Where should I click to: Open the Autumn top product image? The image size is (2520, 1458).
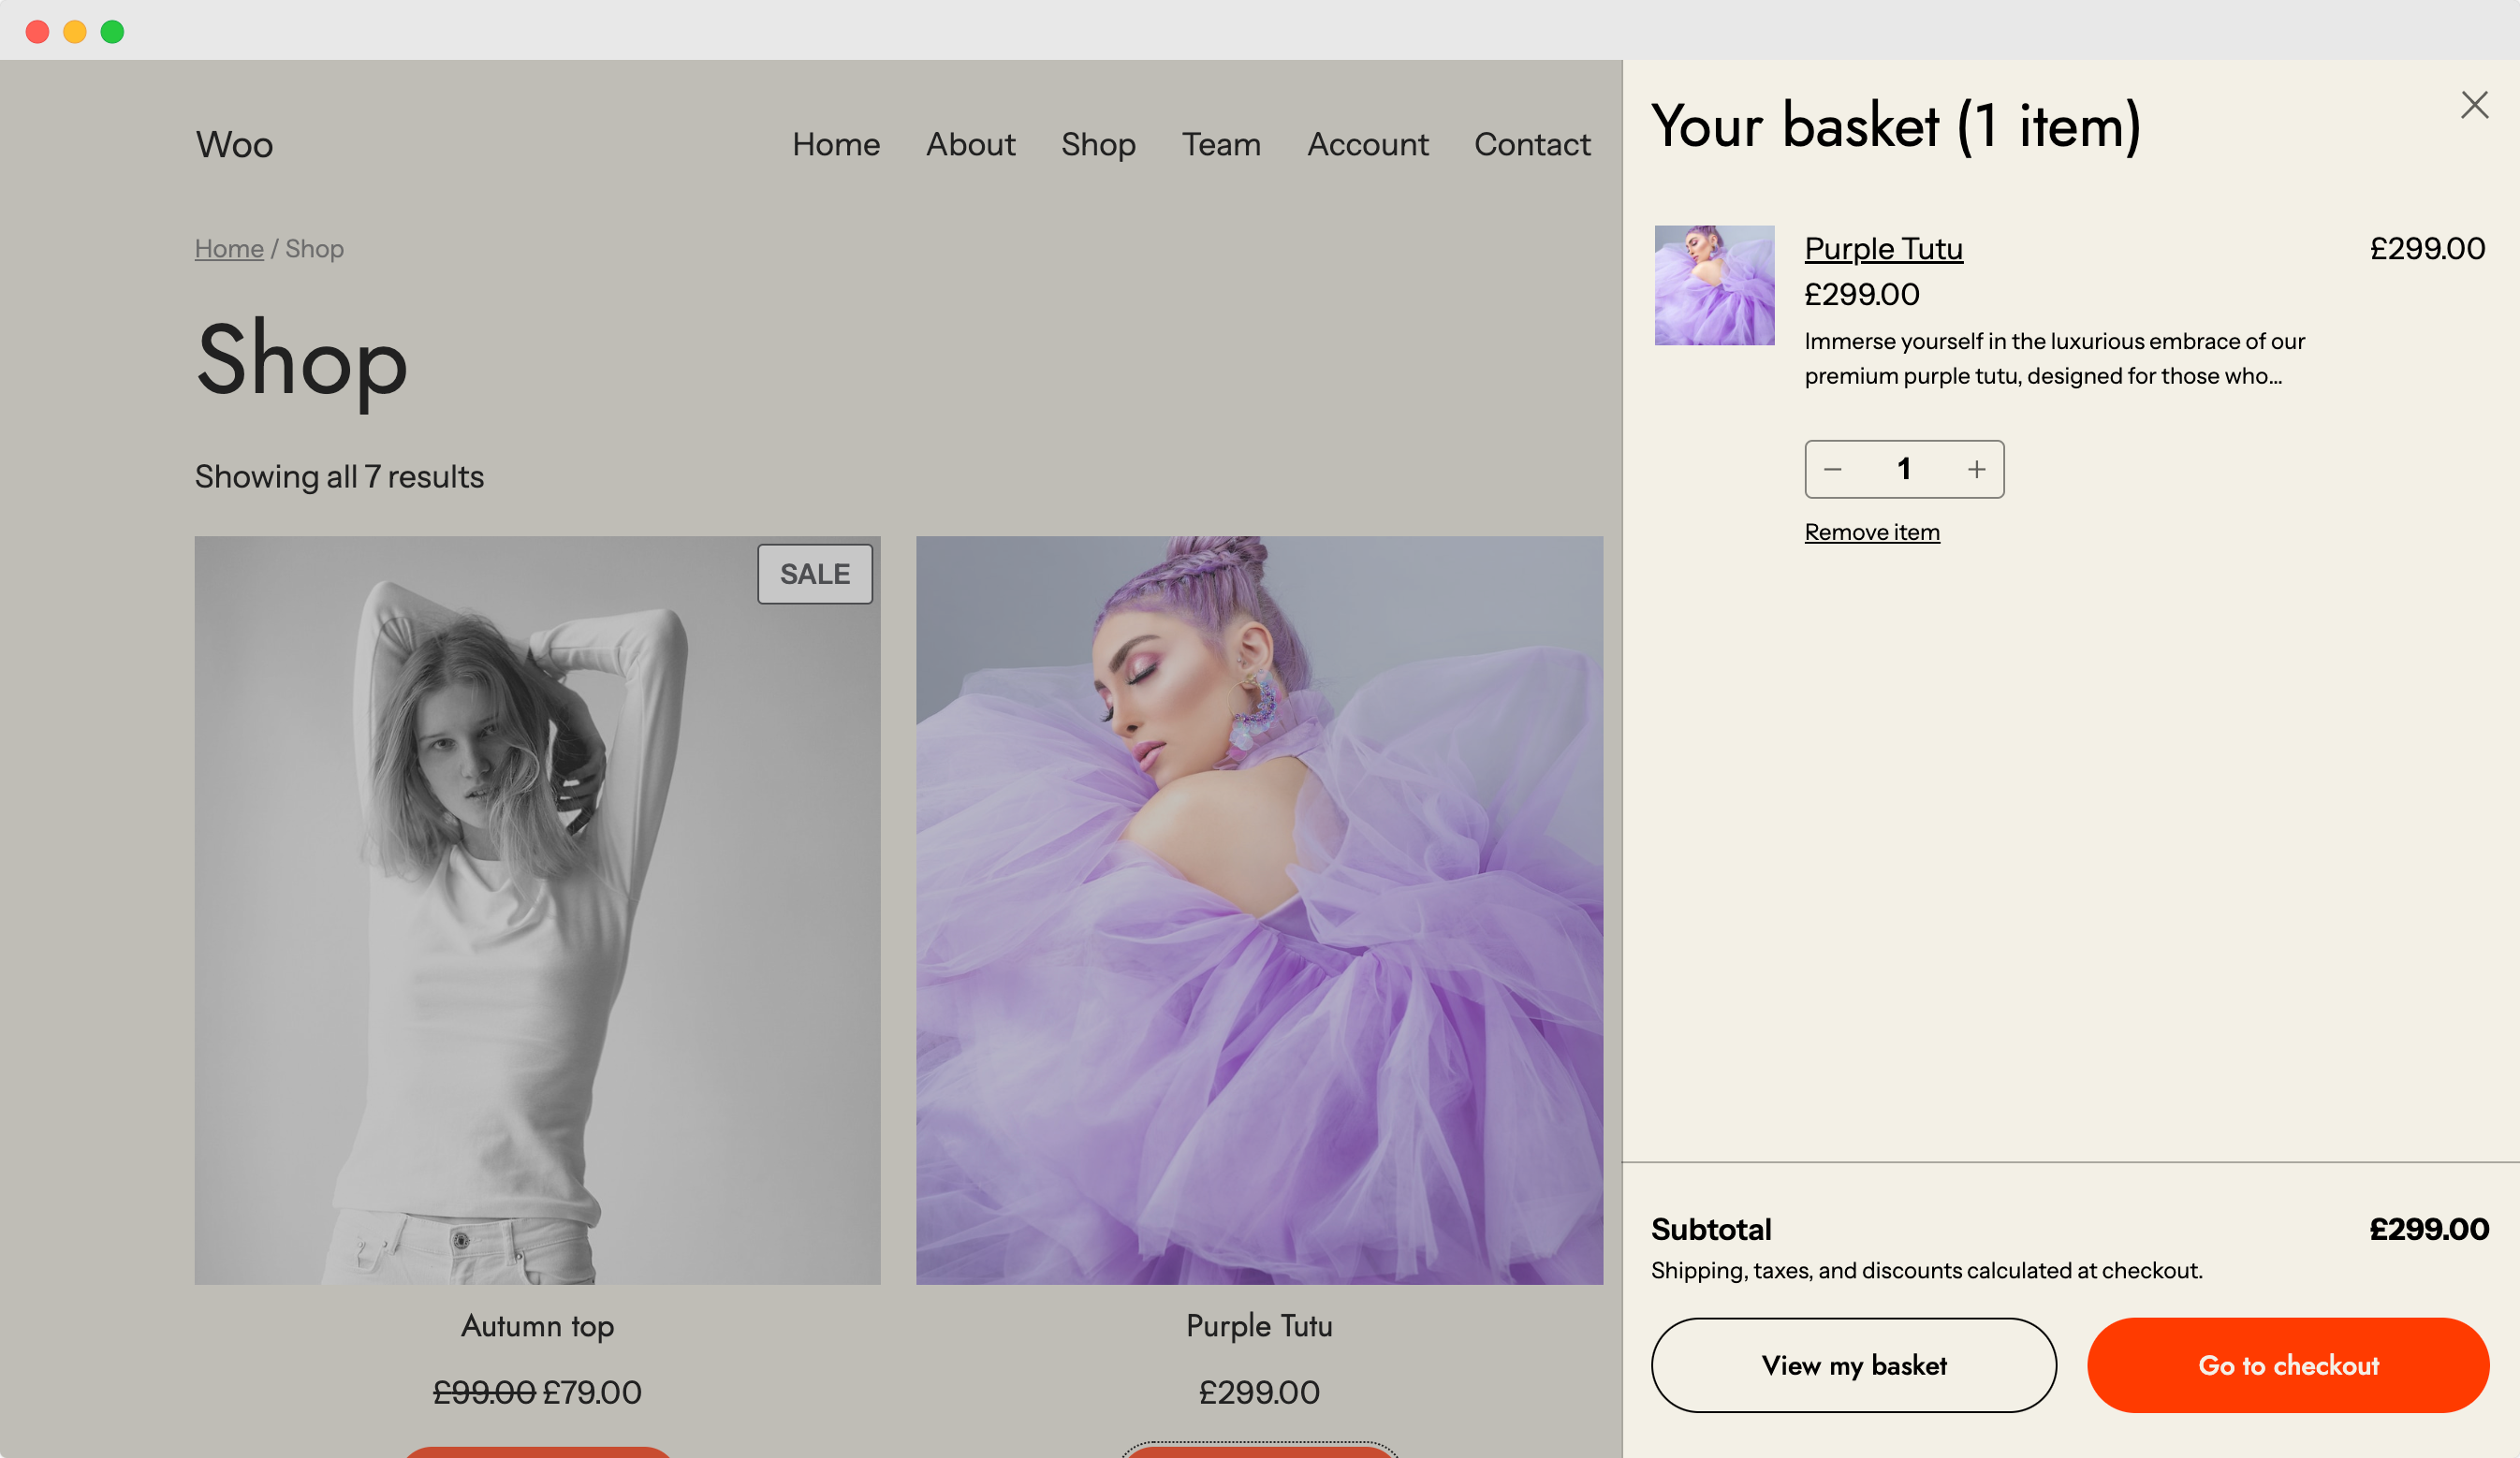pos(537,910)
